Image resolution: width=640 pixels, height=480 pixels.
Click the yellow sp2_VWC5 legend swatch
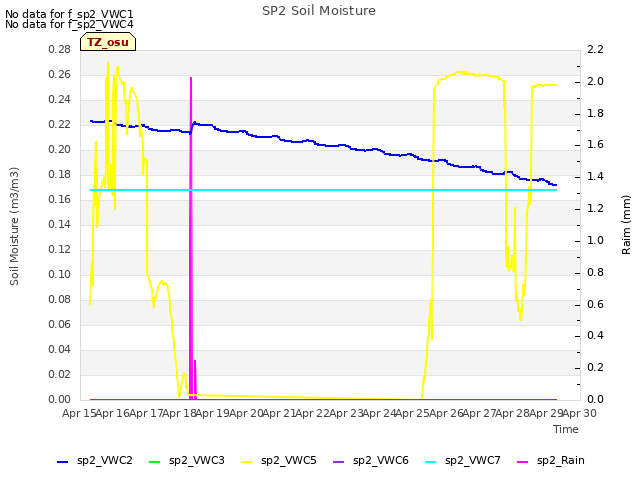tap(247, 462)
